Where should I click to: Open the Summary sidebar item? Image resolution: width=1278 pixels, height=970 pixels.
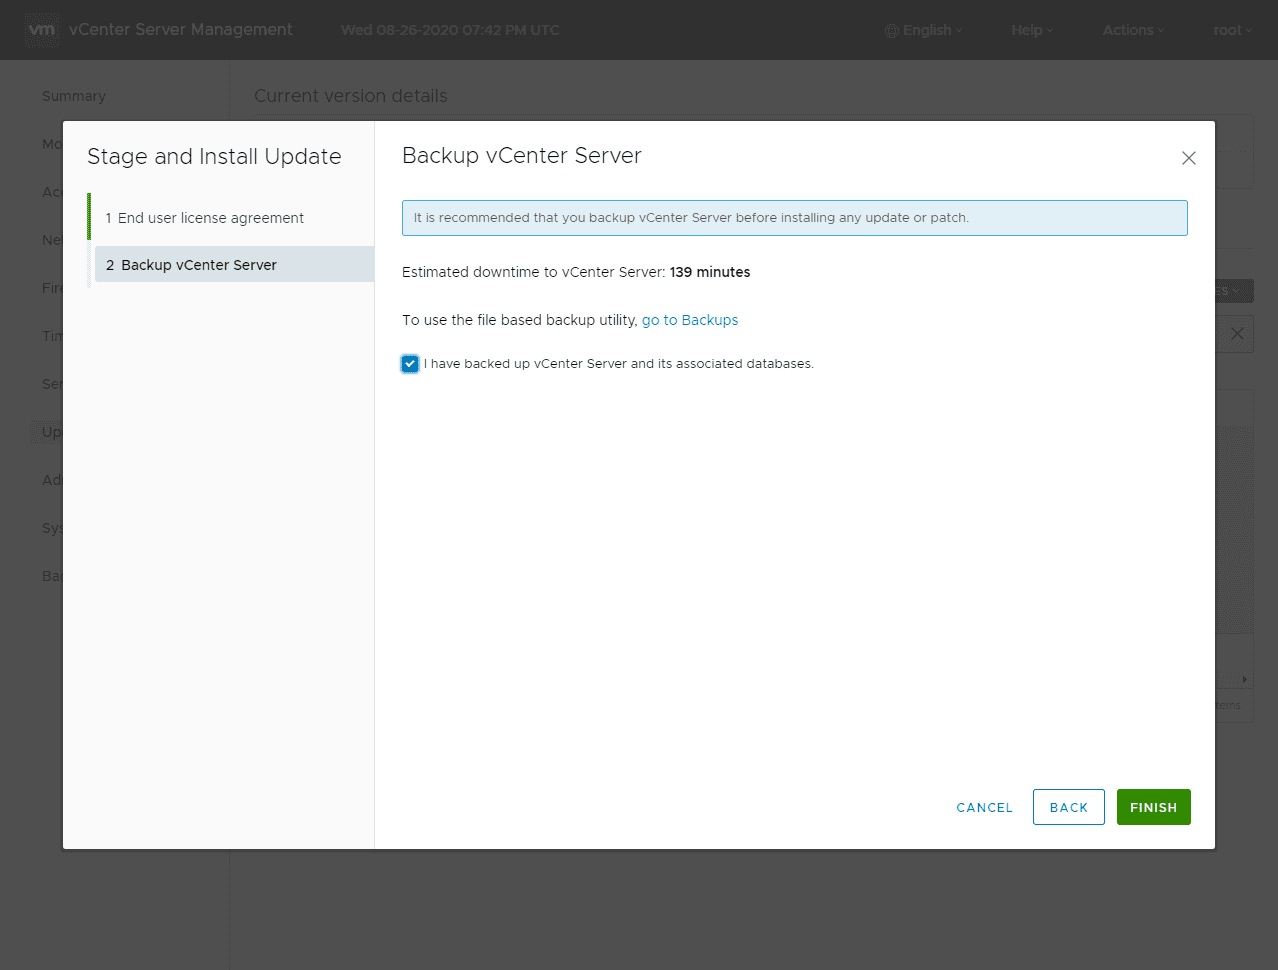[74, 96]
